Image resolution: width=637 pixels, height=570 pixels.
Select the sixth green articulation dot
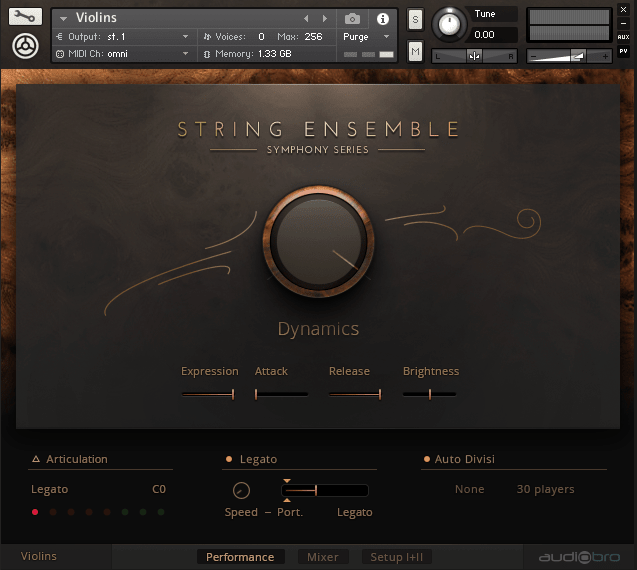point(125,512)
